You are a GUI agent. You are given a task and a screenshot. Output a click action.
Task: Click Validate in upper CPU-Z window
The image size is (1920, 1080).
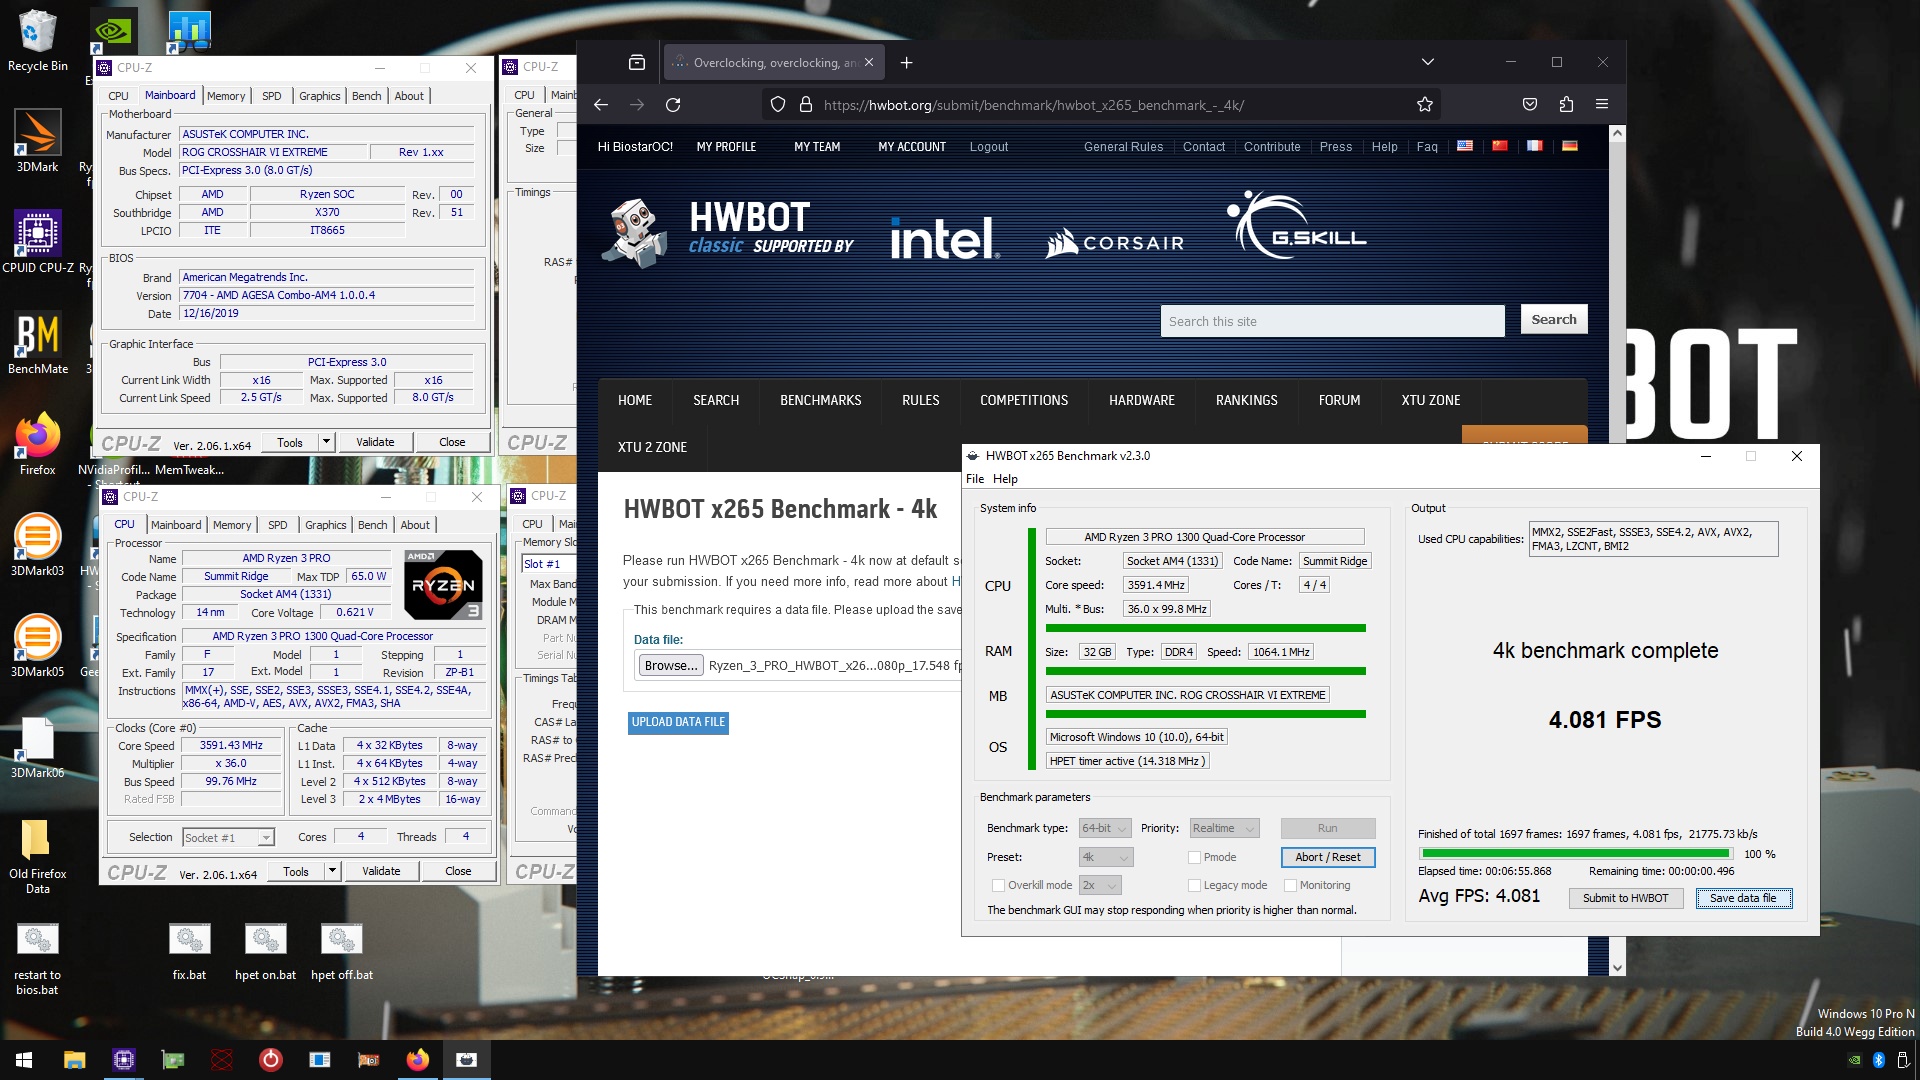coord(375,441)
